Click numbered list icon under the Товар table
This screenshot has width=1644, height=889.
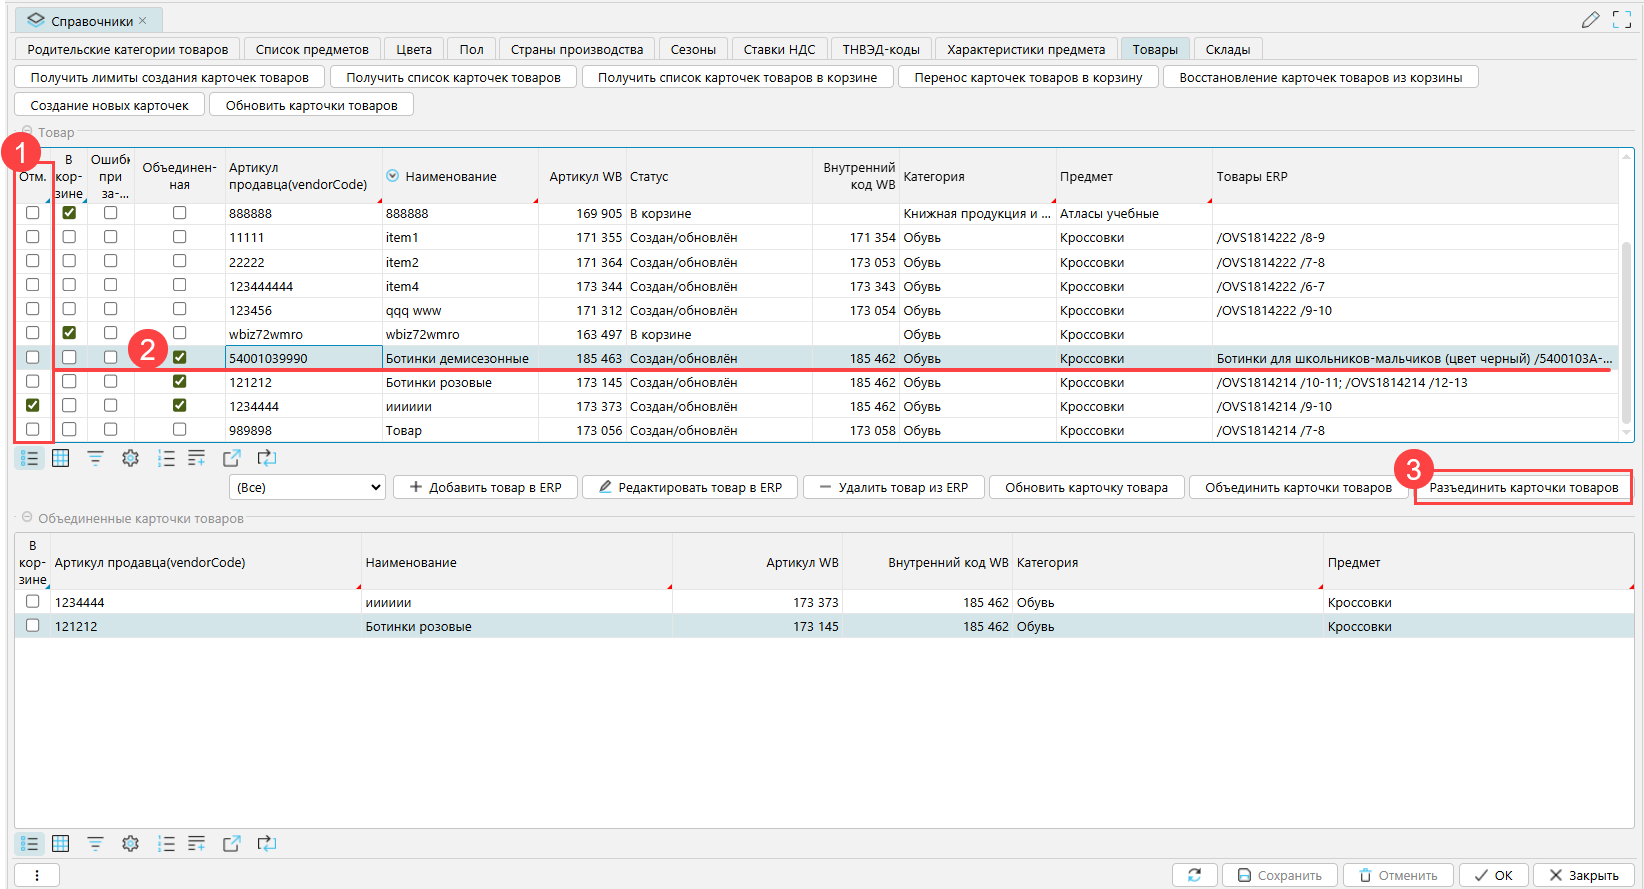166,458
